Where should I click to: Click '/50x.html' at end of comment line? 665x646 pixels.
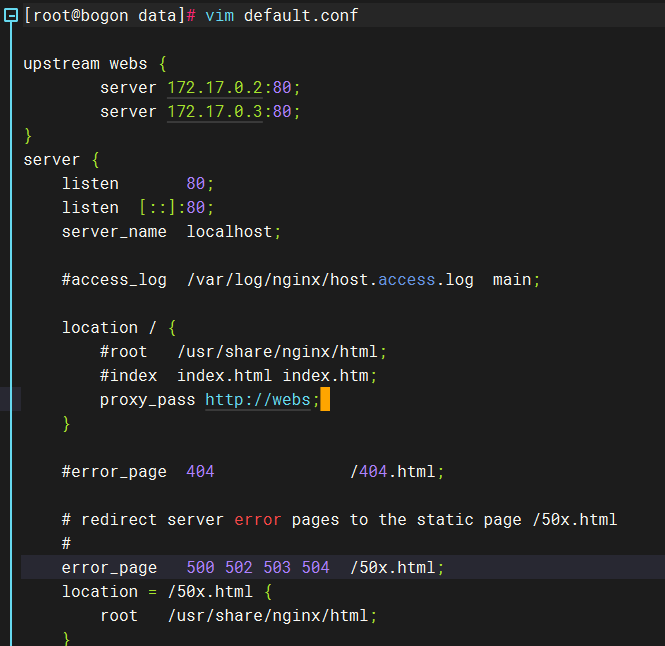(575, 520)
